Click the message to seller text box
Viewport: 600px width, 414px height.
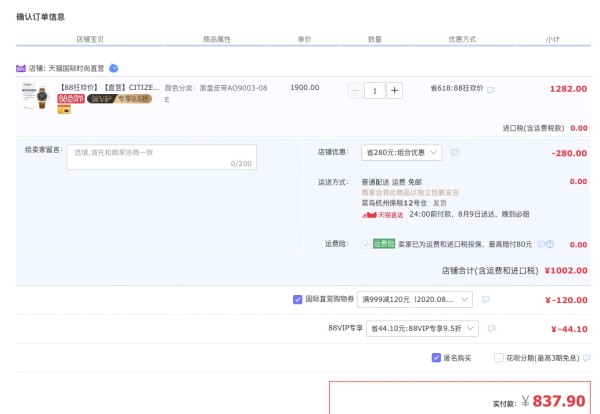[x=162, y=157]
